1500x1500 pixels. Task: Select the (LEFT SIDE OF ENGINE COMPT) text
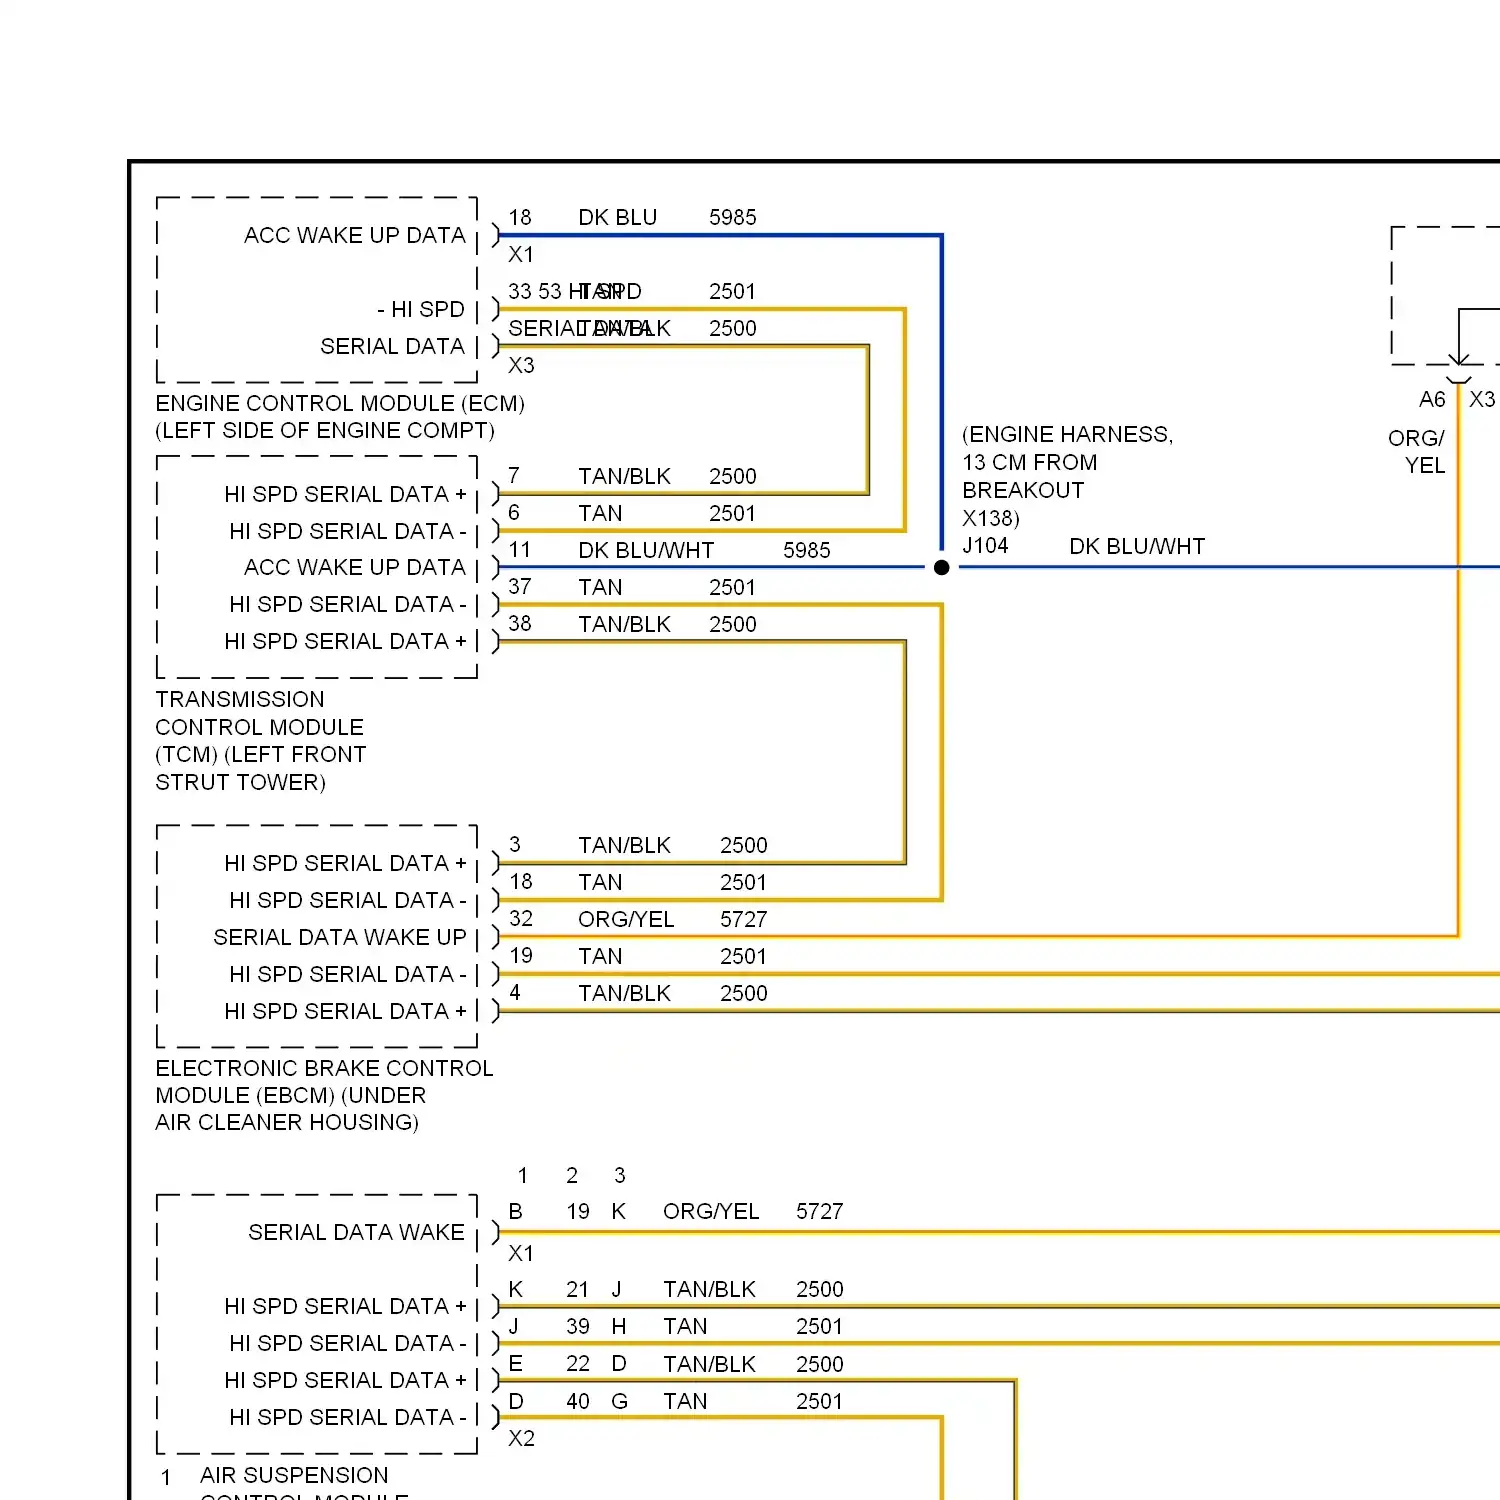coord(325,430)
